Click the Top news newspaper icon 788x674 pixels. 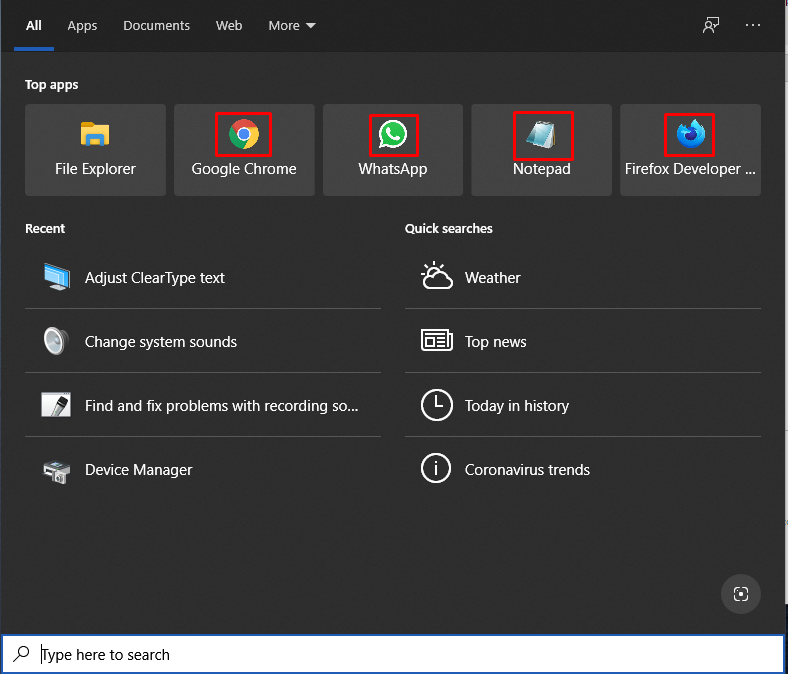pos(436,340)
